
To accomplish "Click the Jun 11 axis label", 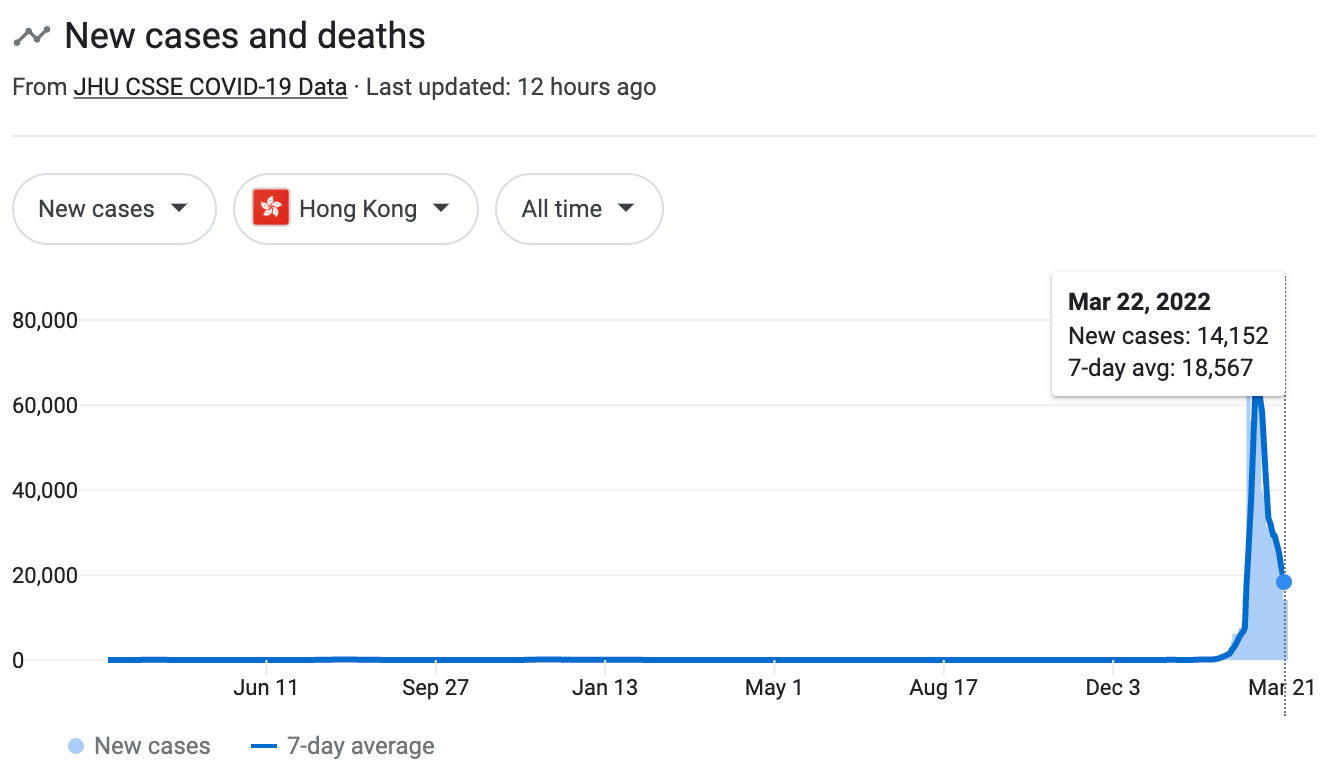I will 266,687.
